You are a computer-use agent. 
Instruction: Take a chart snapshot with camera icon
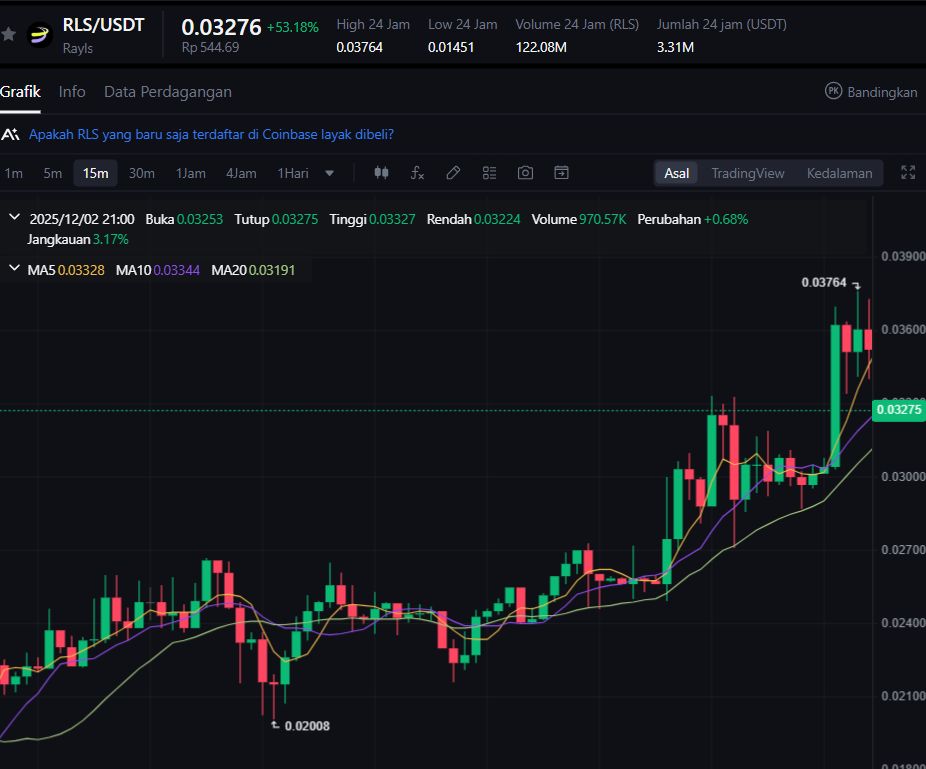pyautogui.click(x=525, y=173)
